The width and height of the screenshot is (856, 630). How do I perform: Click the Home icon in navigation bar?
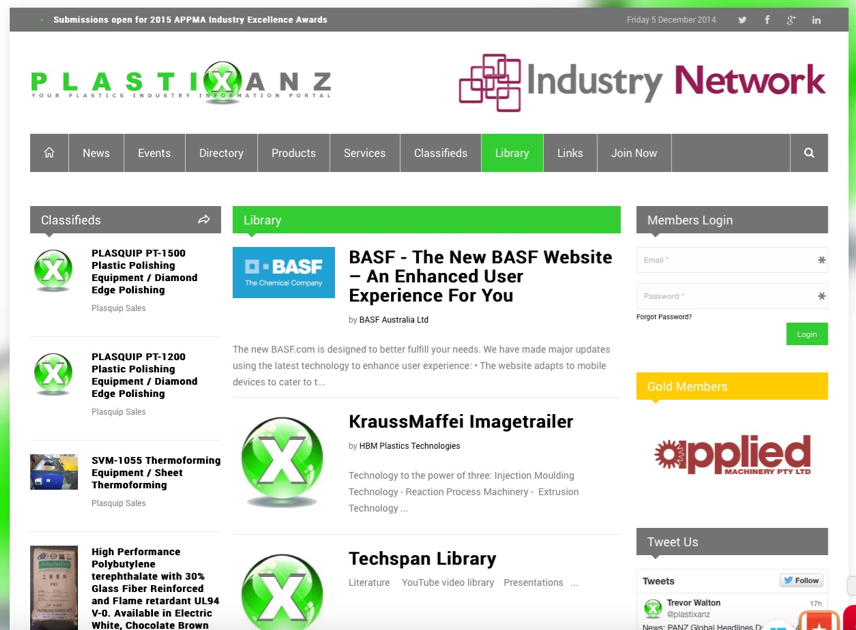49,153
